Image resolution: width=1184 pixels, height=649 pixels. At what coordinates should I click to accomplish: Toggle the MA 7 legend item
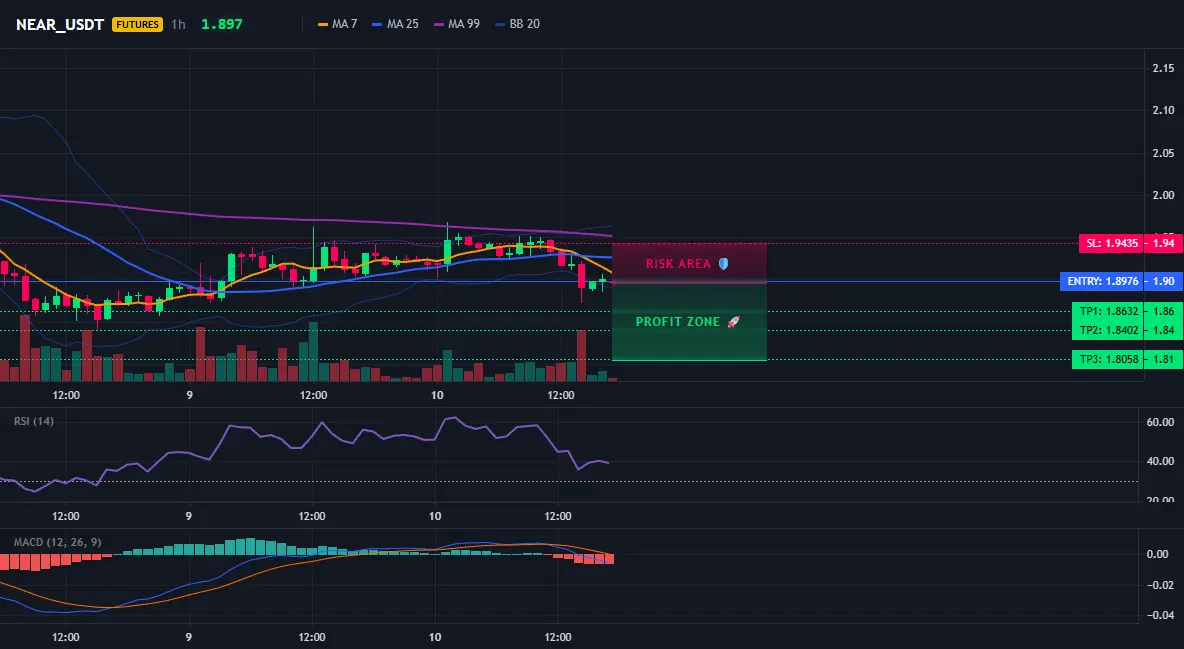[x=338, y=24]
